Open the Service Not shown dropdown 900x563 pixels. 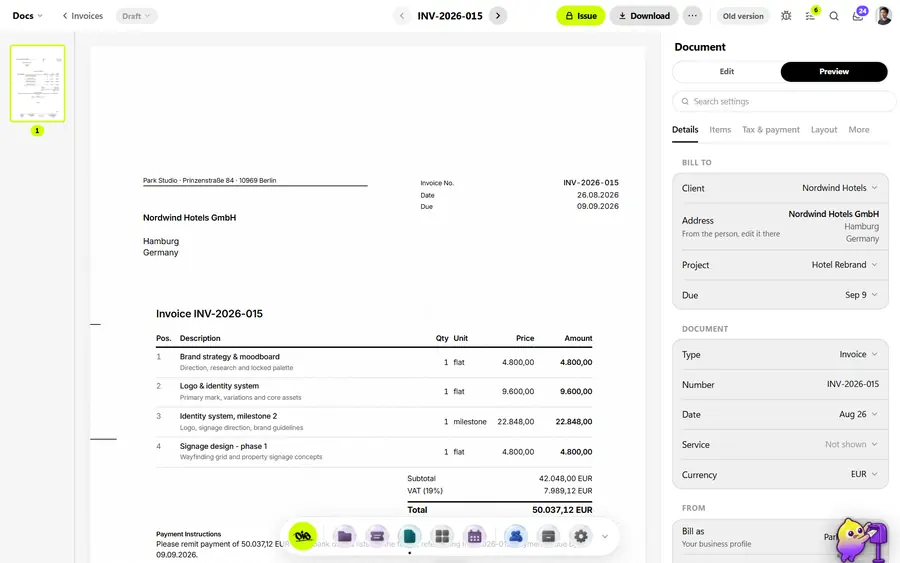[780, 444]
